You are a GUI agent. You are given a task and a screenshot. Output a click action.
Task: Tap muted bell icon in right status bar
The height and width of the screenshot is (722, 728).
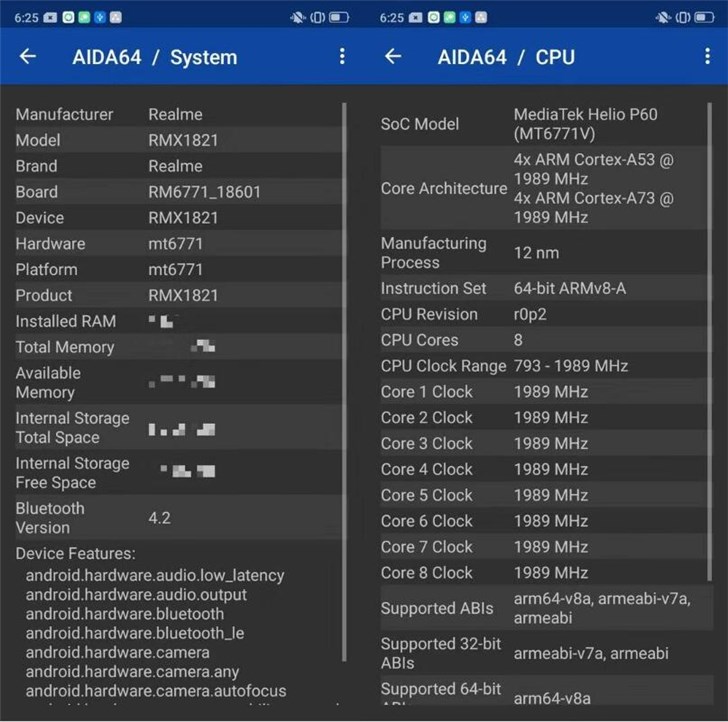663,18
